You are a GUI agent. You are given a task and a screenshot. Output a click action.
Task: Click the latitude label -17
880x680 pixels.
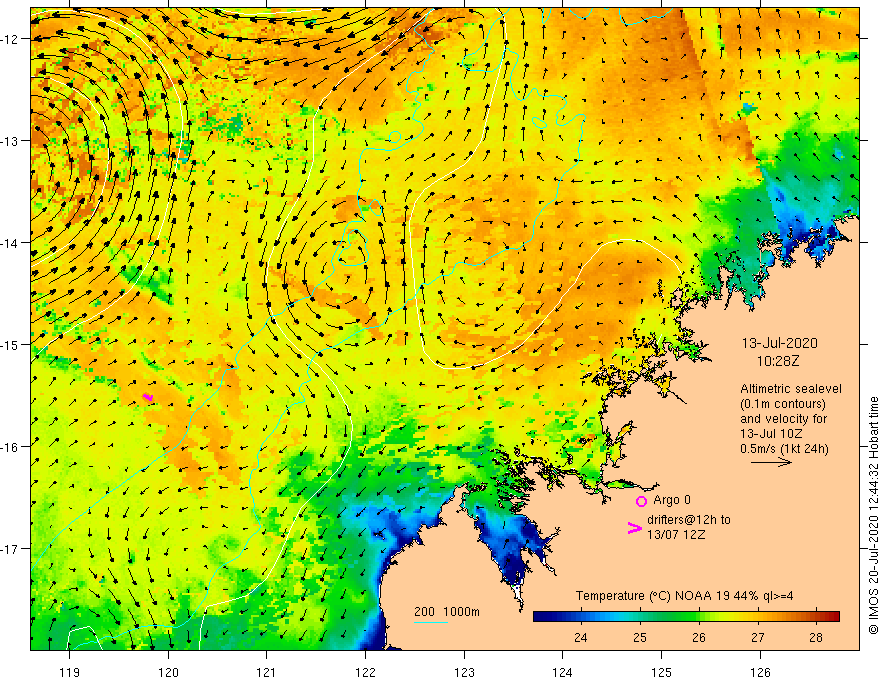pos(9,548)
